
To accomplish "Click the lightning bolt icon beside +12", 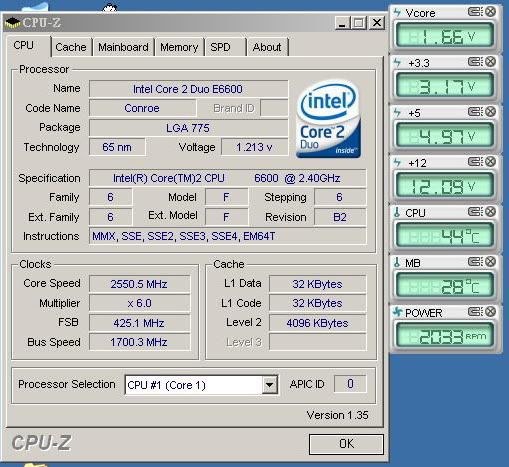I will pos(397,162).
